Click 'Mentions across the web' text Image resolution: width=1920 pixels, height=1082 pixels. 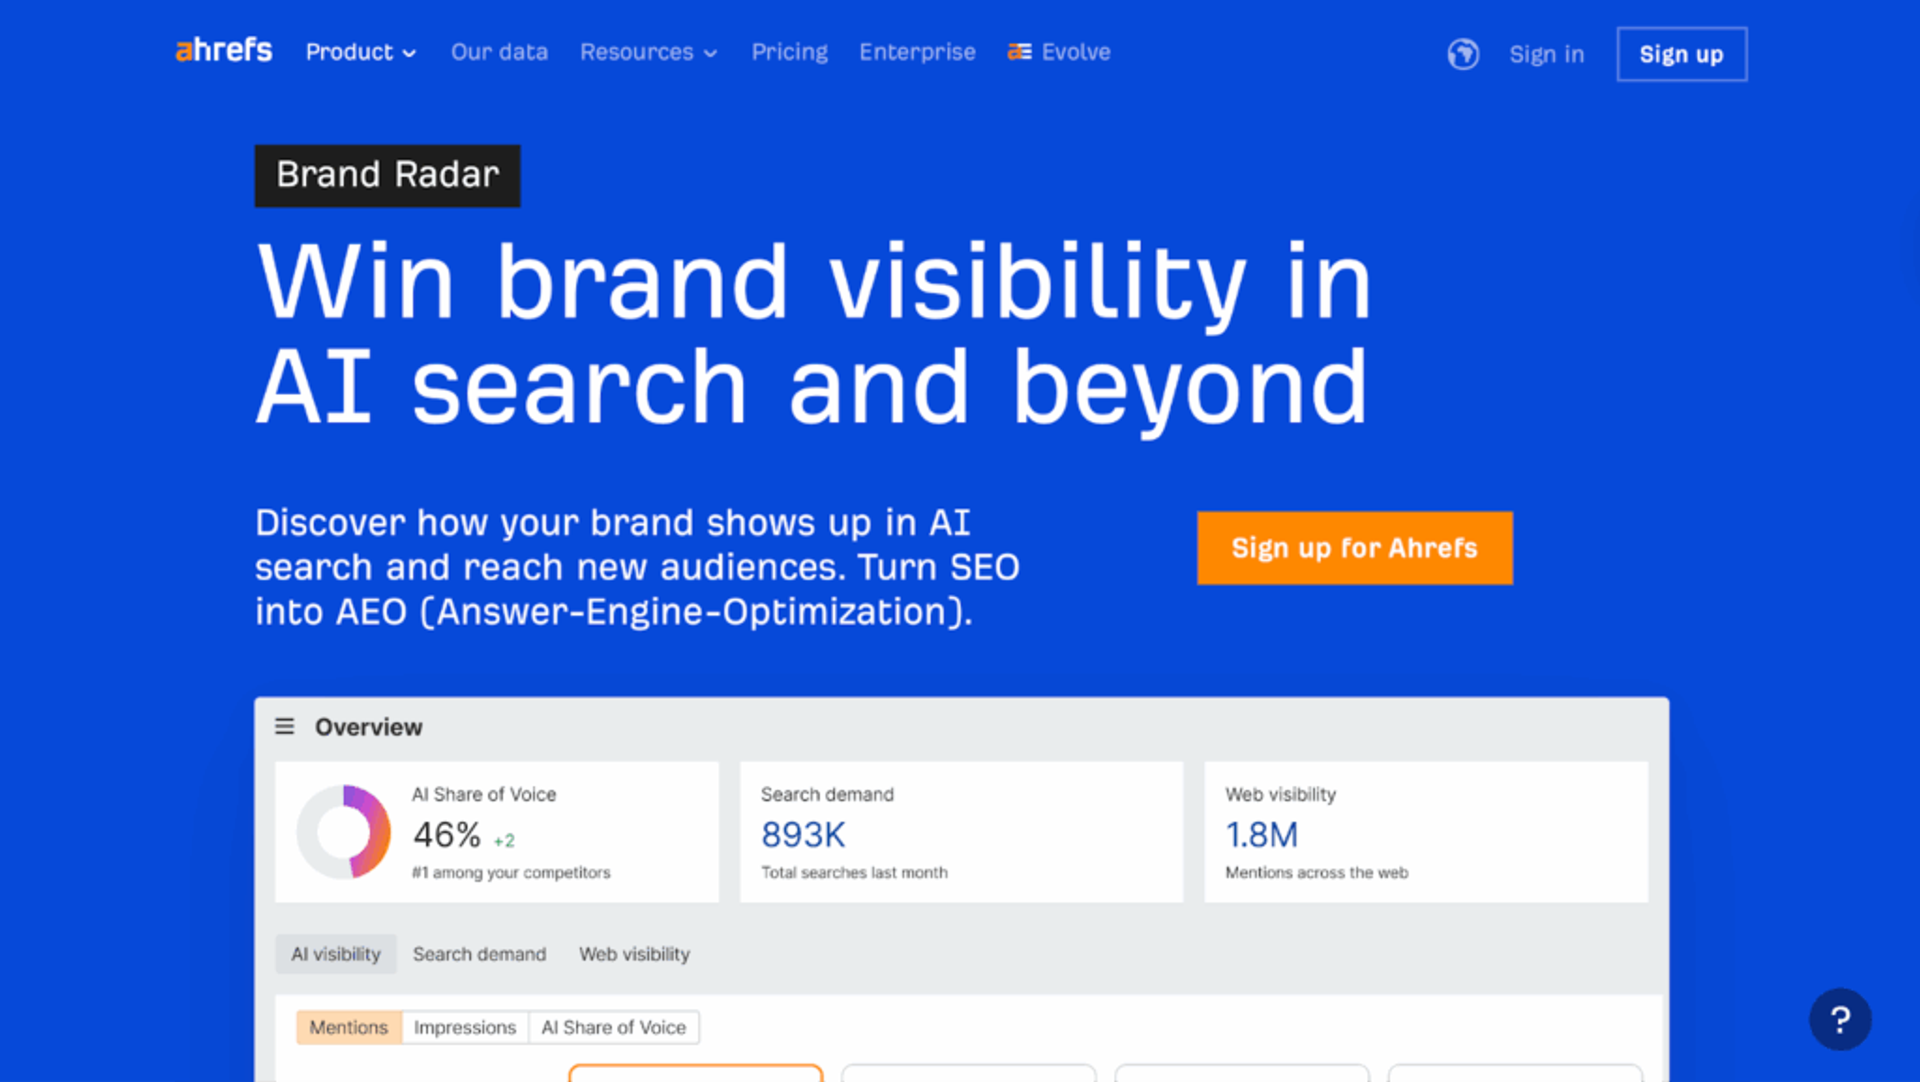pyautogui.click(x=1316, y=872)
